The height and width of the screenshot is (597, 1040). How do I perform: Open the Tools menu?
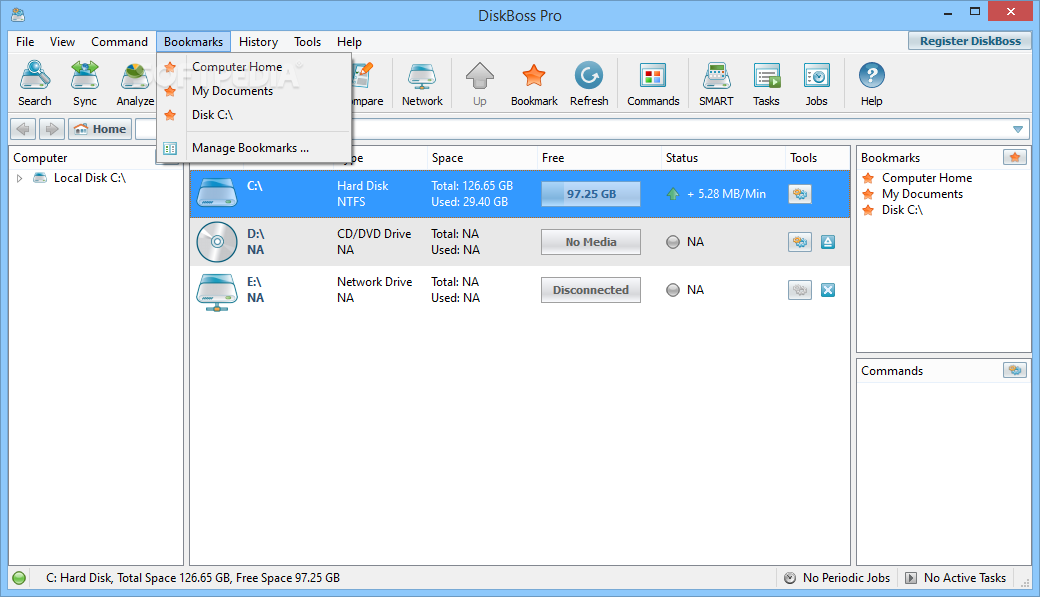click(x=308, y=42)
